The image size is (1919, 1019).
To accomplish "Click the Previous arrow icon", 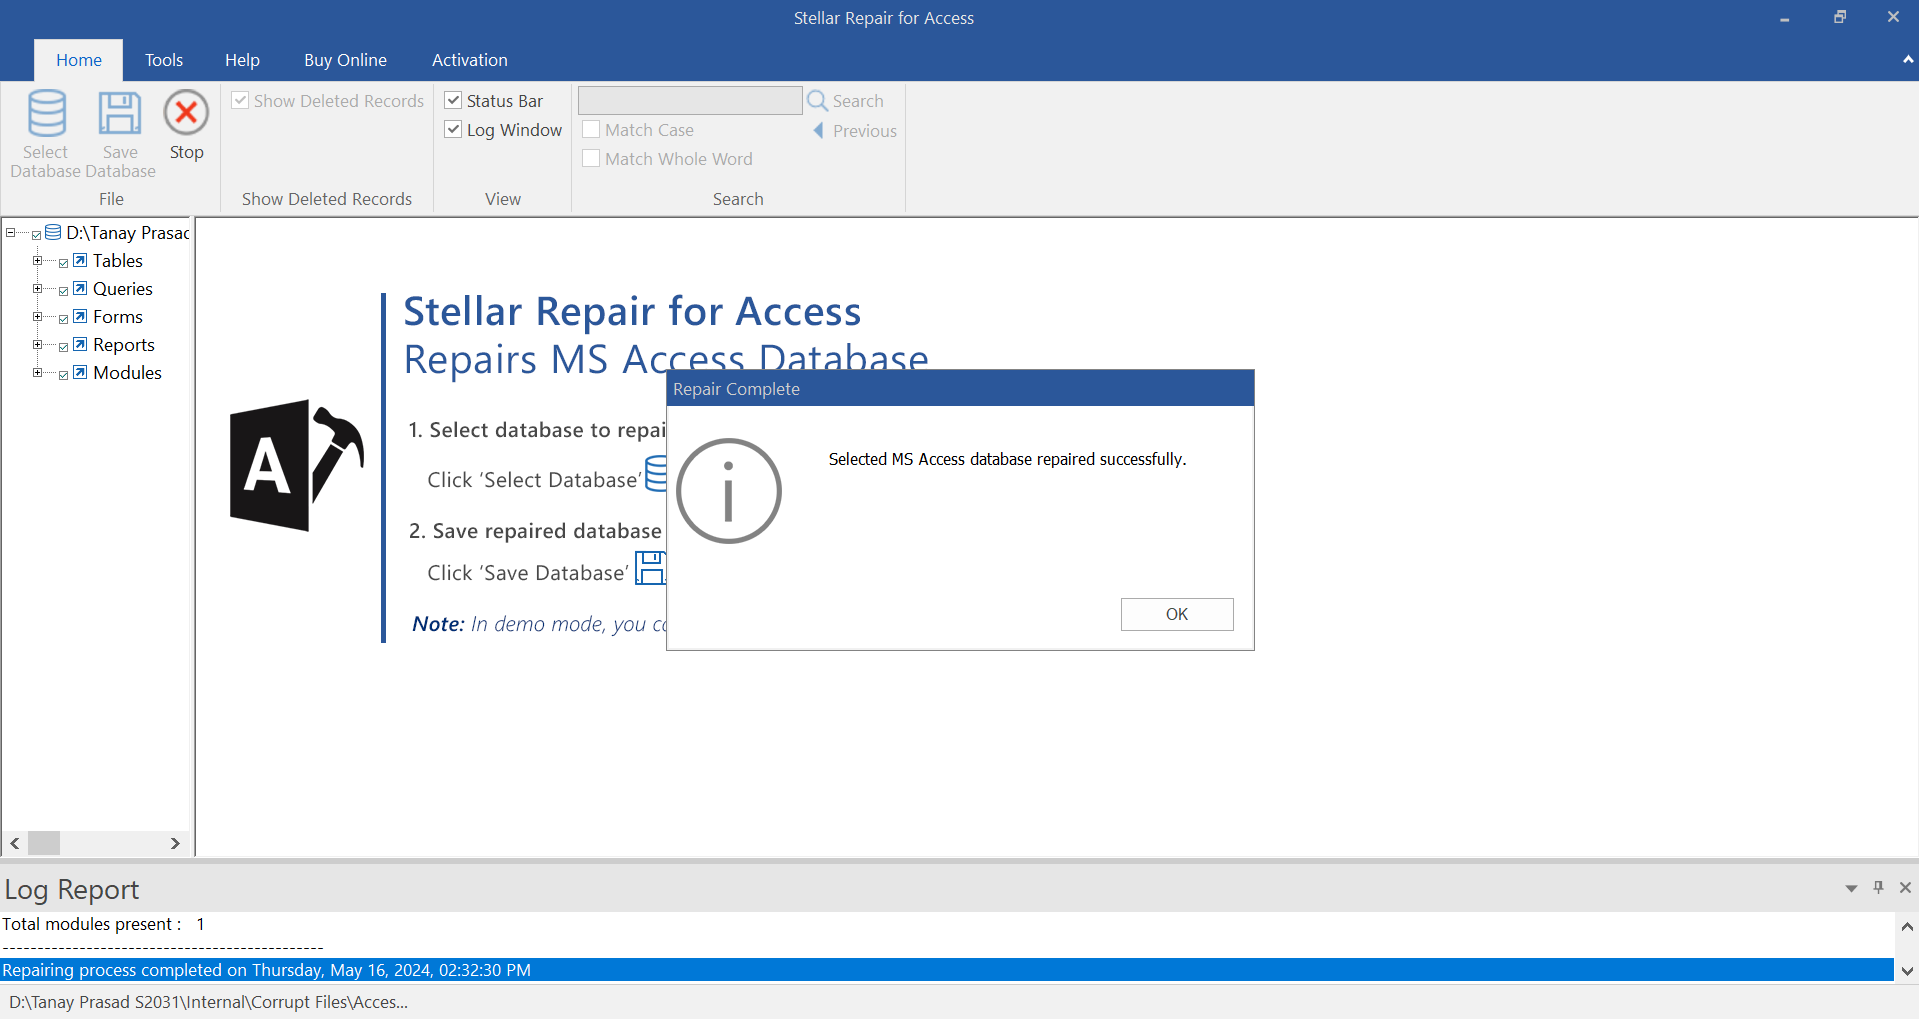I will [818, 130].
